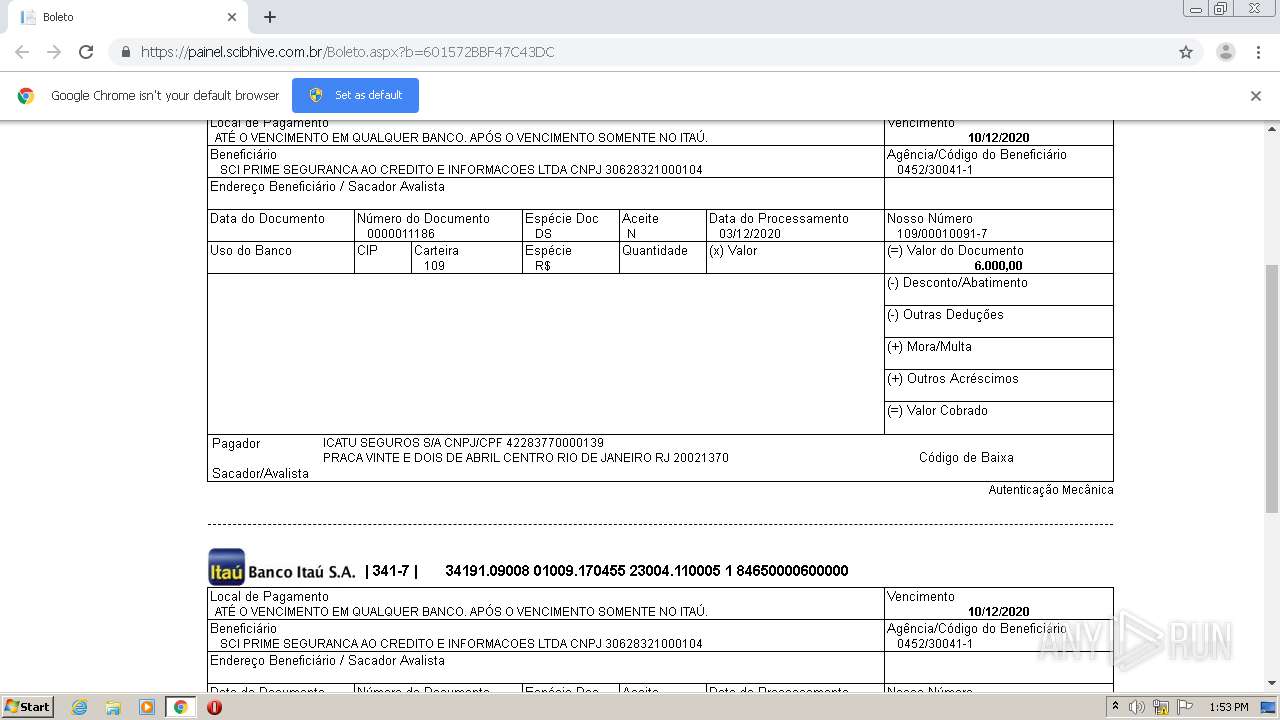This screenshot has height=720, width=1280.
Task: Click the page scrollbar down arrow
Action: click(1272, 683)
